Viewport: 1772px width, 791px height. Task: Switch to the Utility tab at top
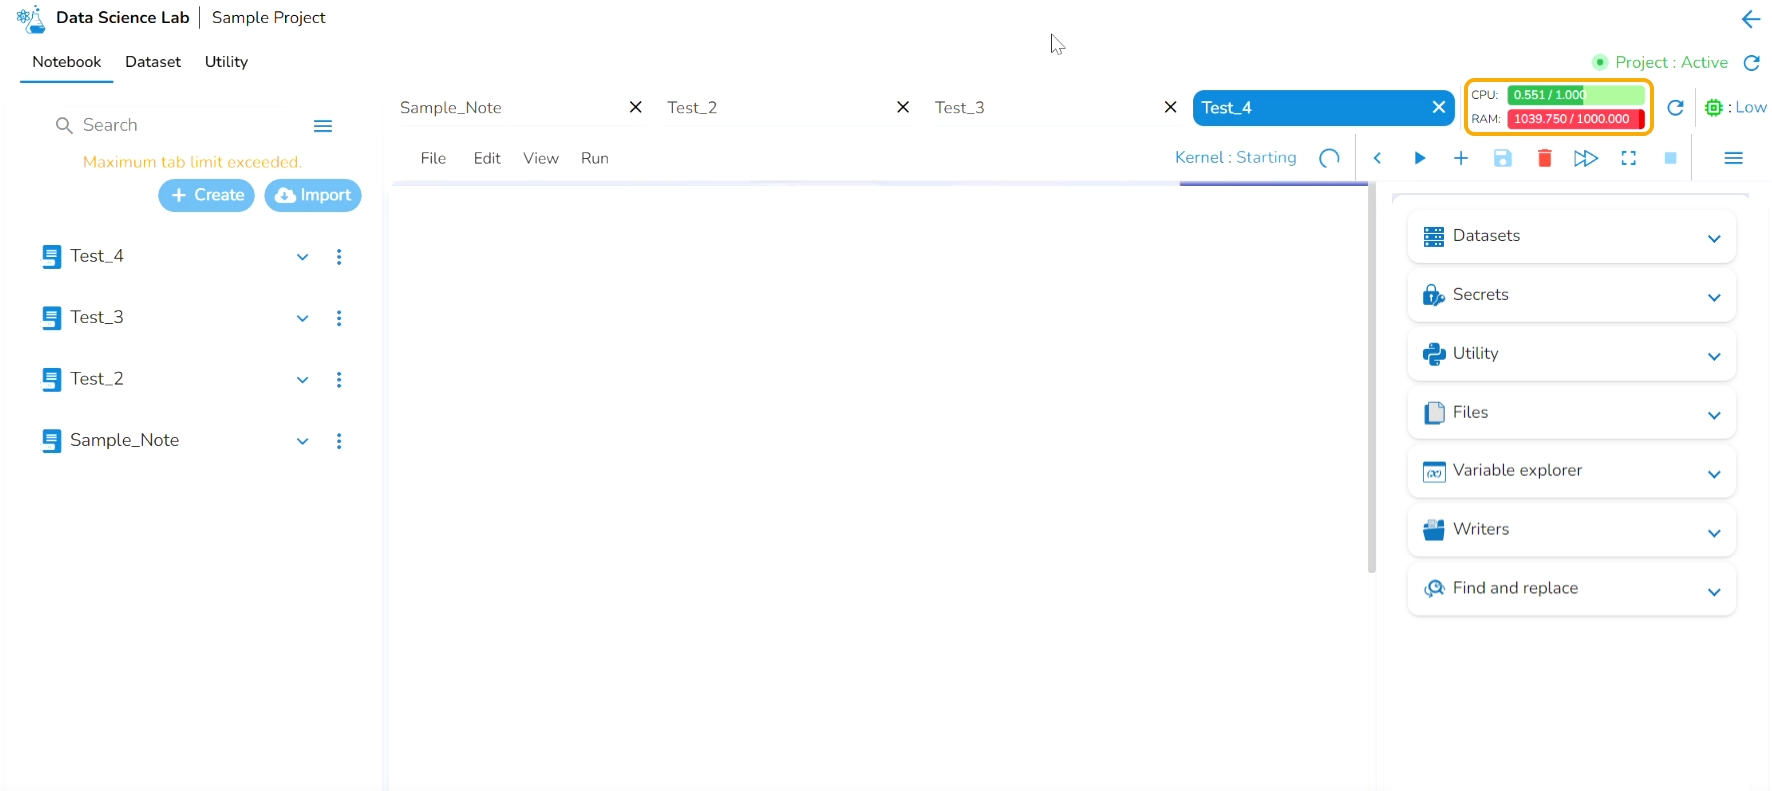pyautogui.click(x=226, y=62)
